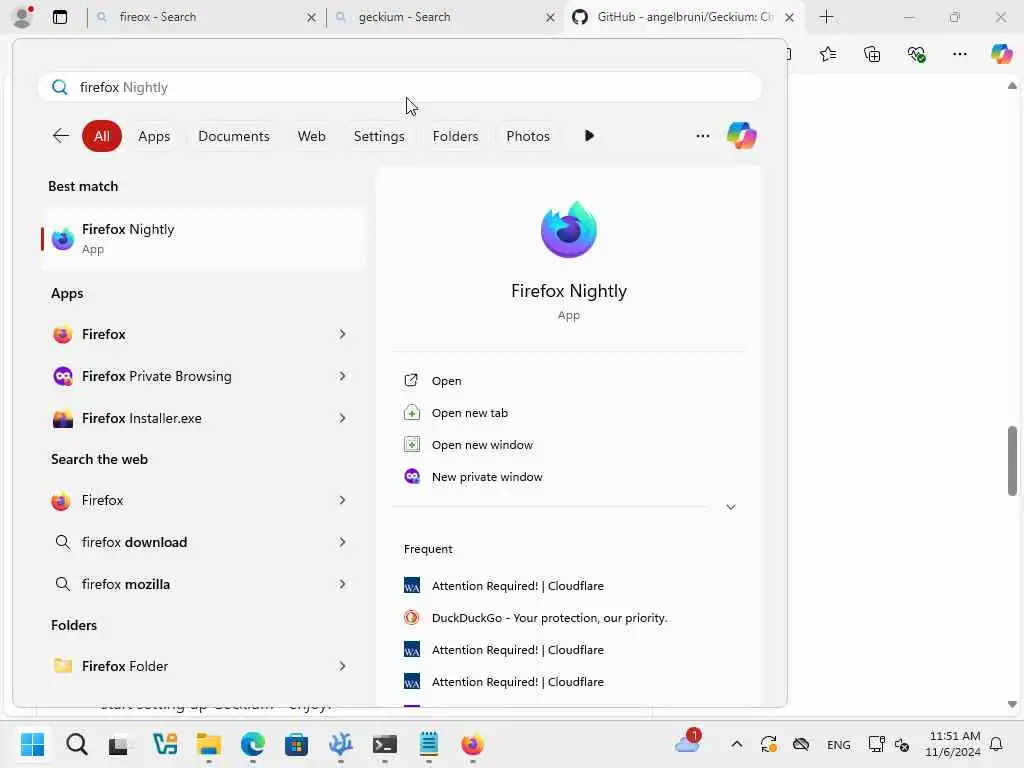The image size is (1024, 768).
Task: Open DuckDuckGo frequent site entry
Action: click(x=536, y=618)
